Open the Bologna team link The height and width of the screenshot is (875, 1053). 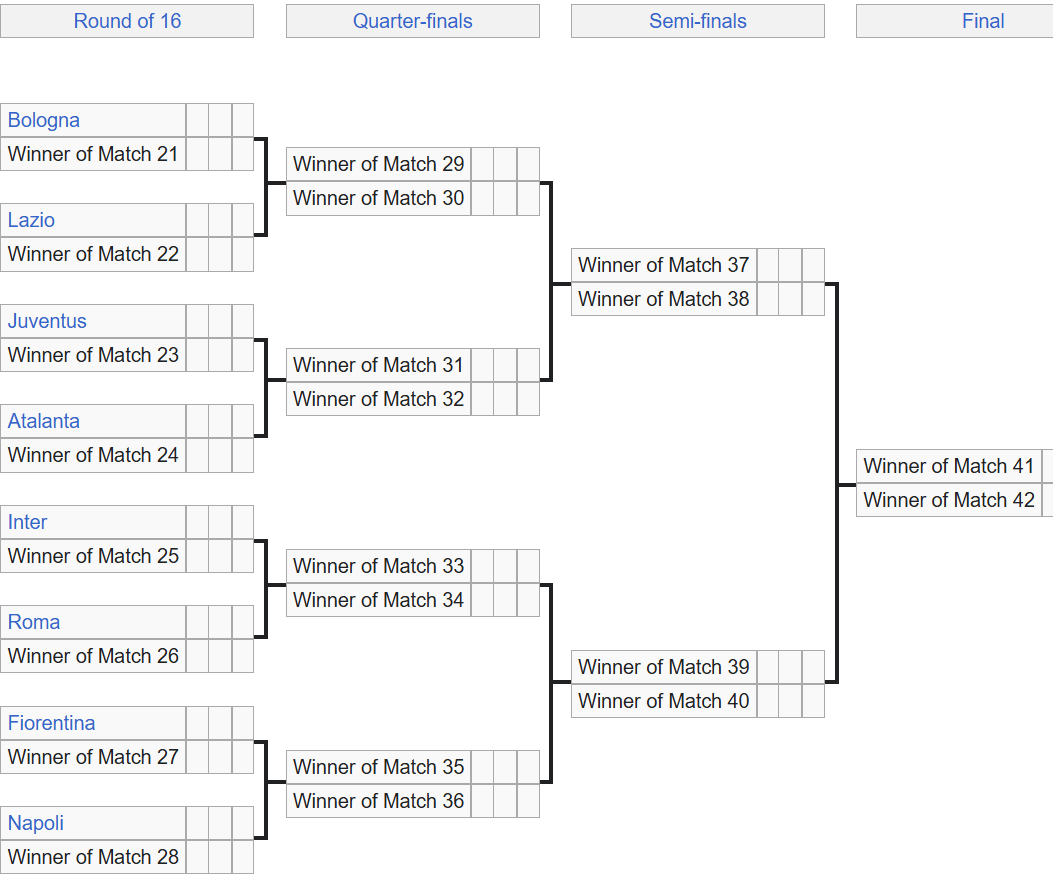pos(44,120)
